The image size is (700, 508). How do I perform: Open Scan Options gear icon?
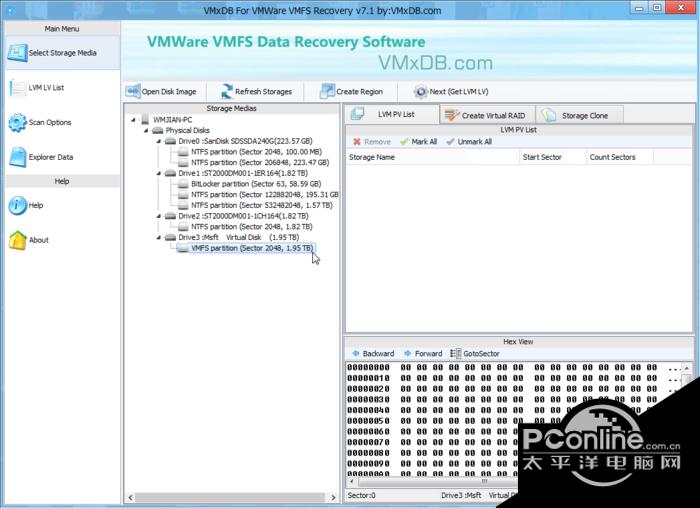[x=17, y=122]
